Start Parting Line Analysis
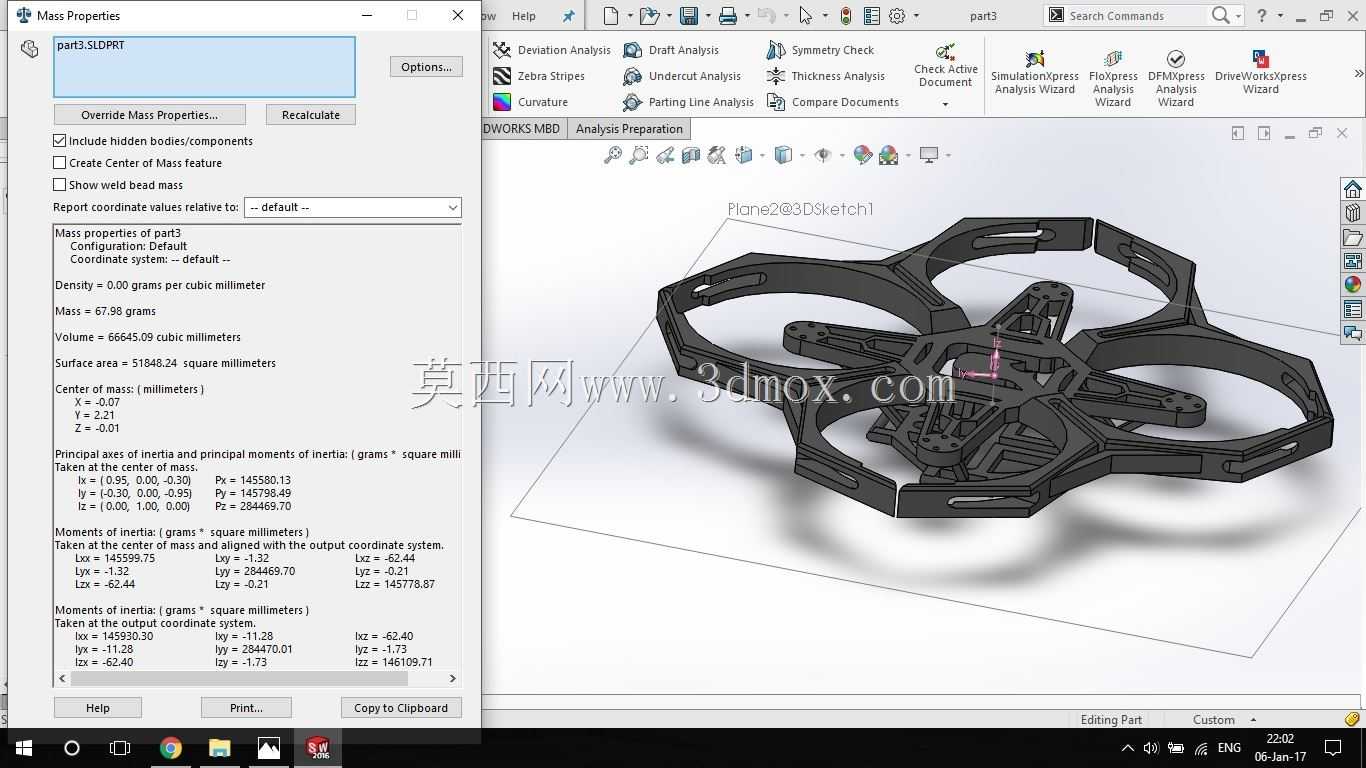This screenshot has width=1366, height=768. tap(688, 102)
